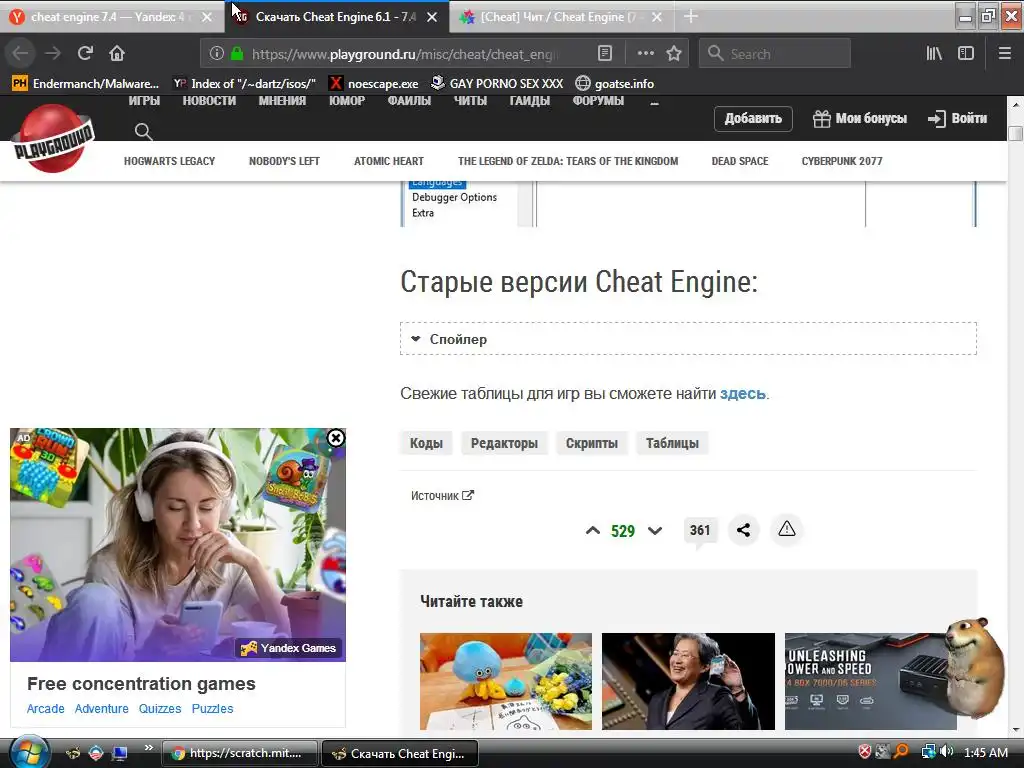Open a new browser tab
The width and height of the screenshot is (1024, 768).
coord(691,16)
